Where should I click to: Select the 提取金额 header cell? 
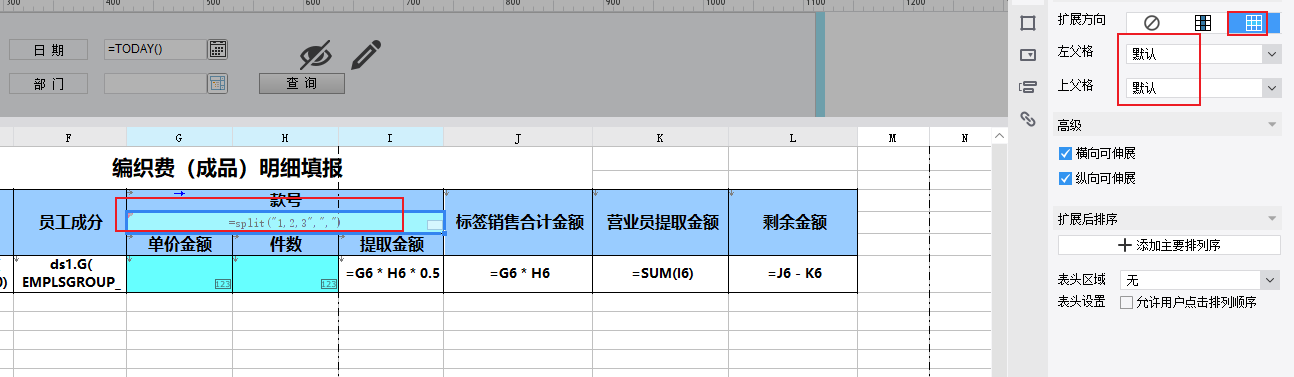[x=392, y=244]
